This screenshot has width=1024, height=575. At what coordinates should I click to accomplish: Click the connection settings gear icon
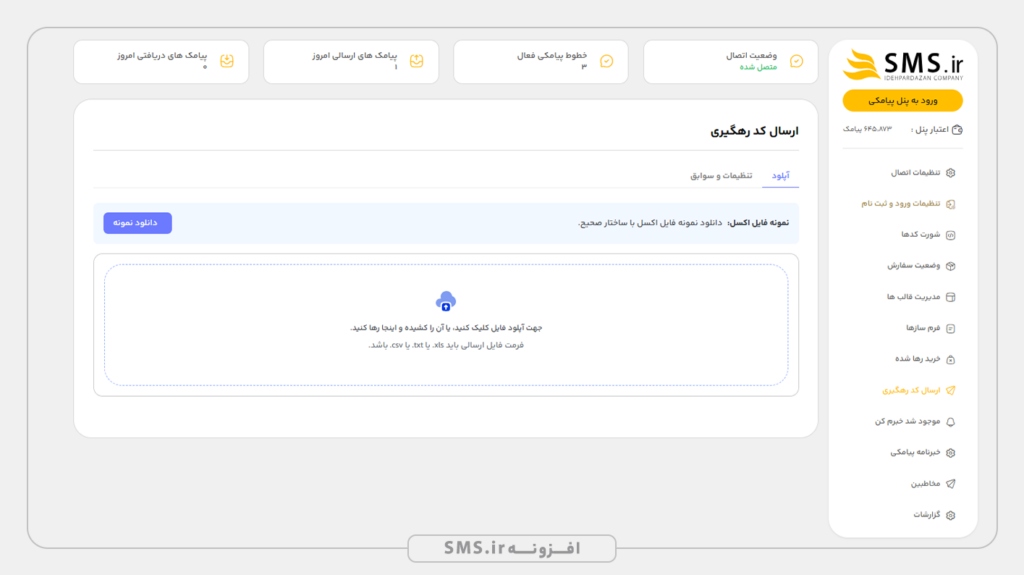(x=951, y=172)
